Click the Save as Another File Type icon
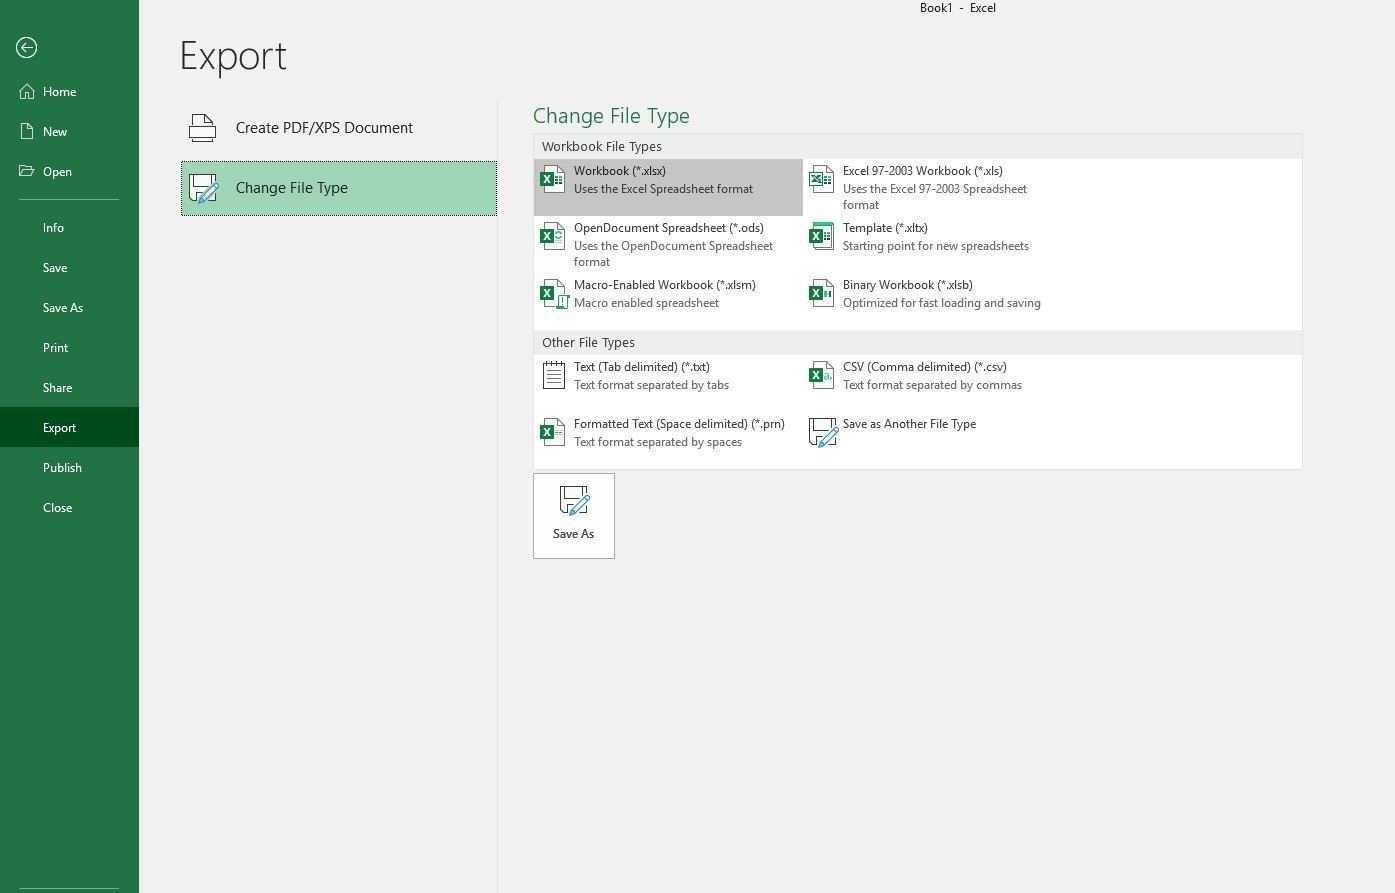This screenshot has height=893, width=1395. click(x=823, y=433)
